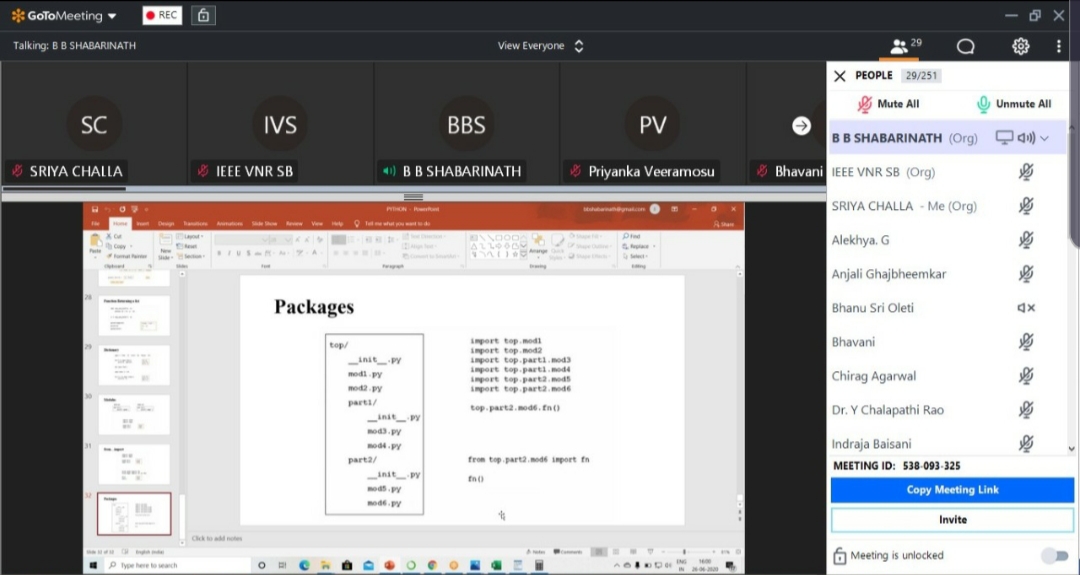Click the red REC recording indicator
Screen dimensions: 1080x575
tap(162, 16)
